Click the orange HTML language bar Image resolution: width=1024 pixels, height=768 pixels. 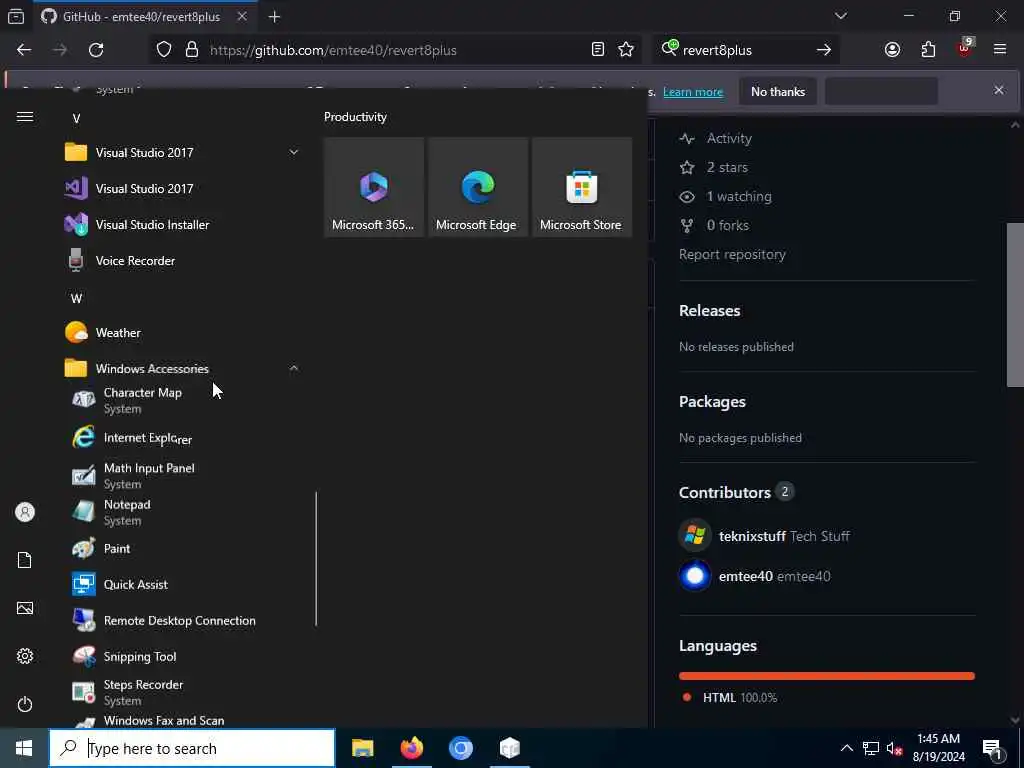(827, 677)
